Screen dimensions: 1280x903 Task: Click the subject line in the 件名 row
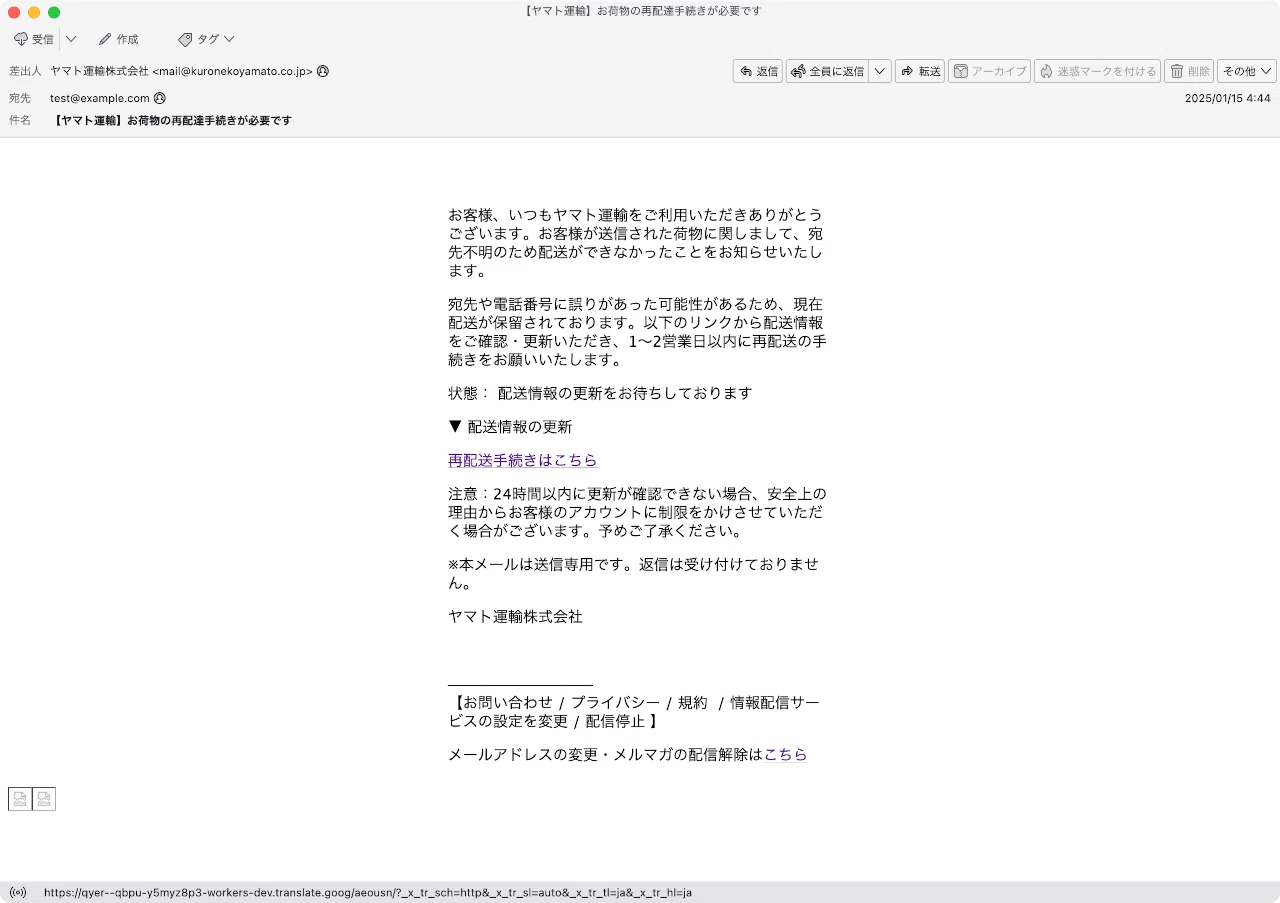[171, 120]
